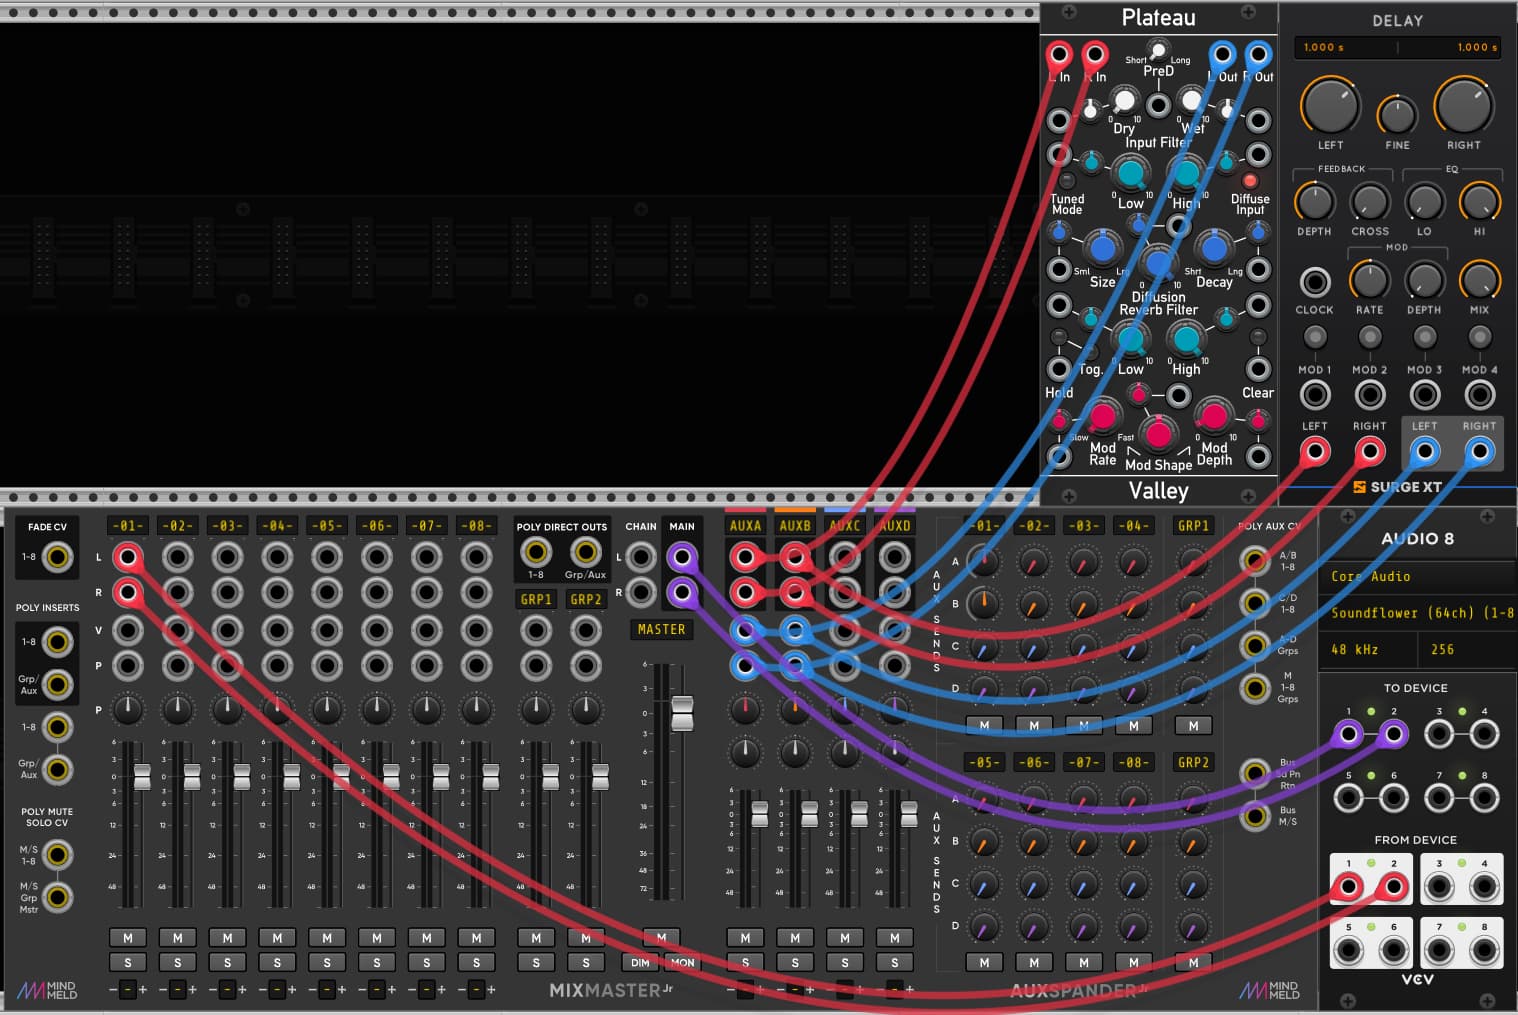The image size is (1518, 1015).
Task: Open the Soundflower device selector
Action: (x=1420, y=613)
